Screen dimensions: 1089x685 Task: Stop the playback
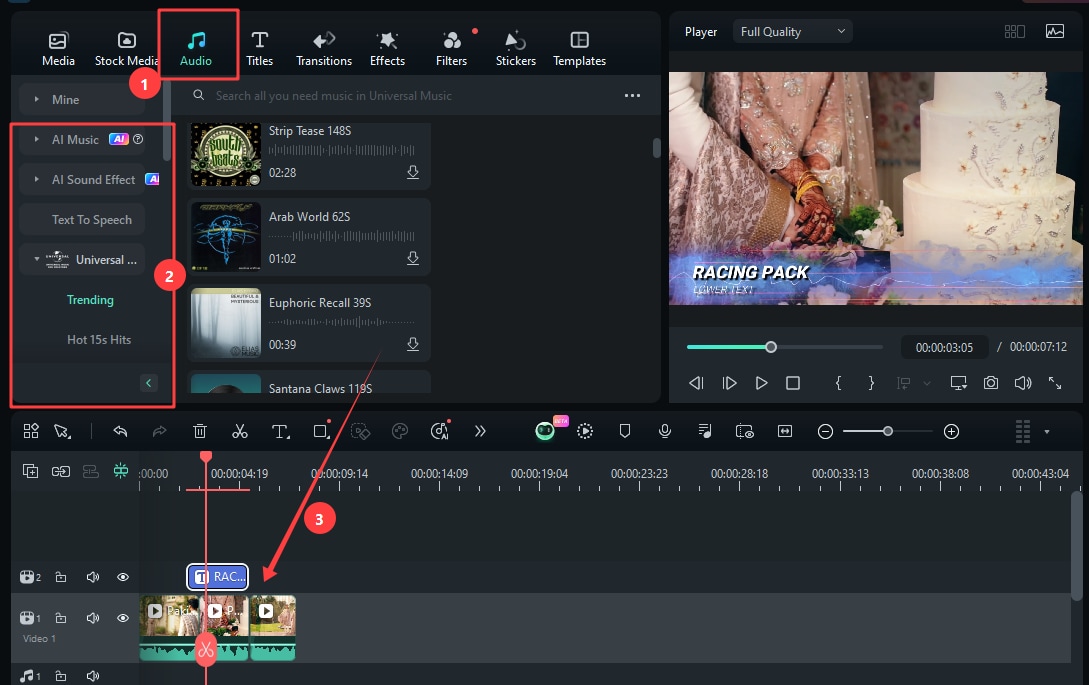(793, 383)
